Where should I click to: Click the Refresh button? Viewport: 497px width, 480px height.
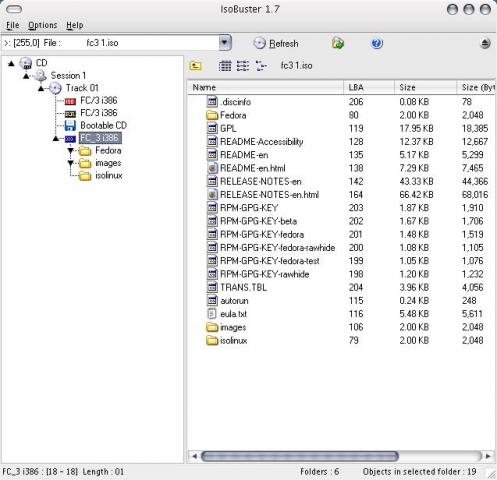(276, 43)
